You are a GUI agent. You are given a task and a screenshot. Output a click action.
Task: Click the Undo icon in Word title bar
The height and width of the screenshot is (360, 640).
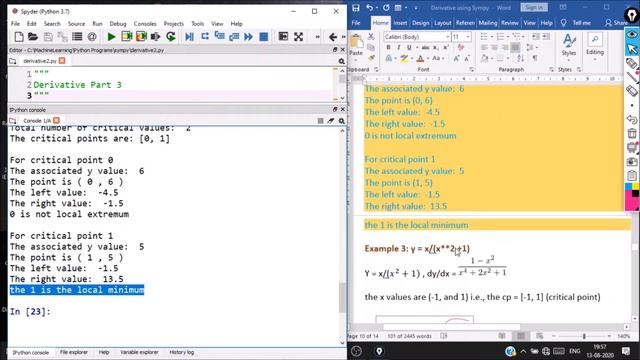tap(369, 8)
